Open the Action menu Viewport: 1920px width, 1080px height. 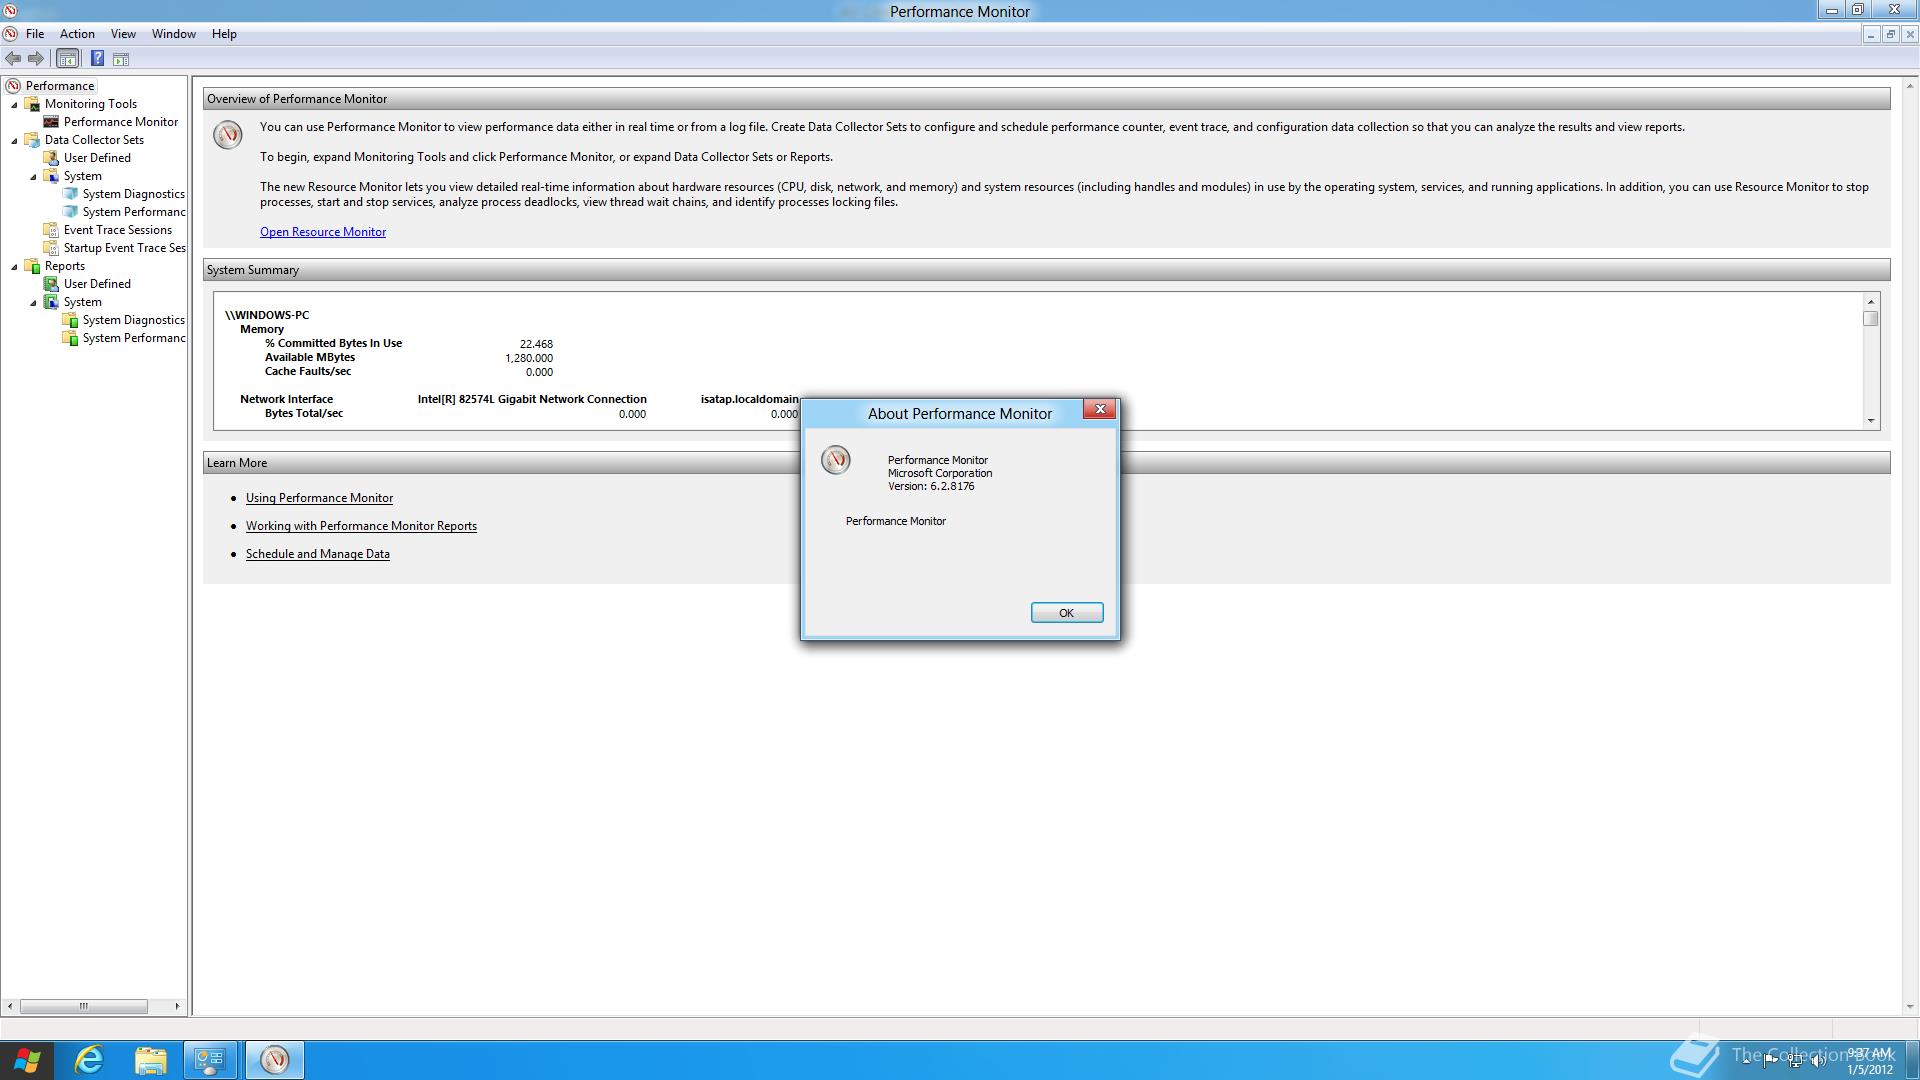point(77,34)
